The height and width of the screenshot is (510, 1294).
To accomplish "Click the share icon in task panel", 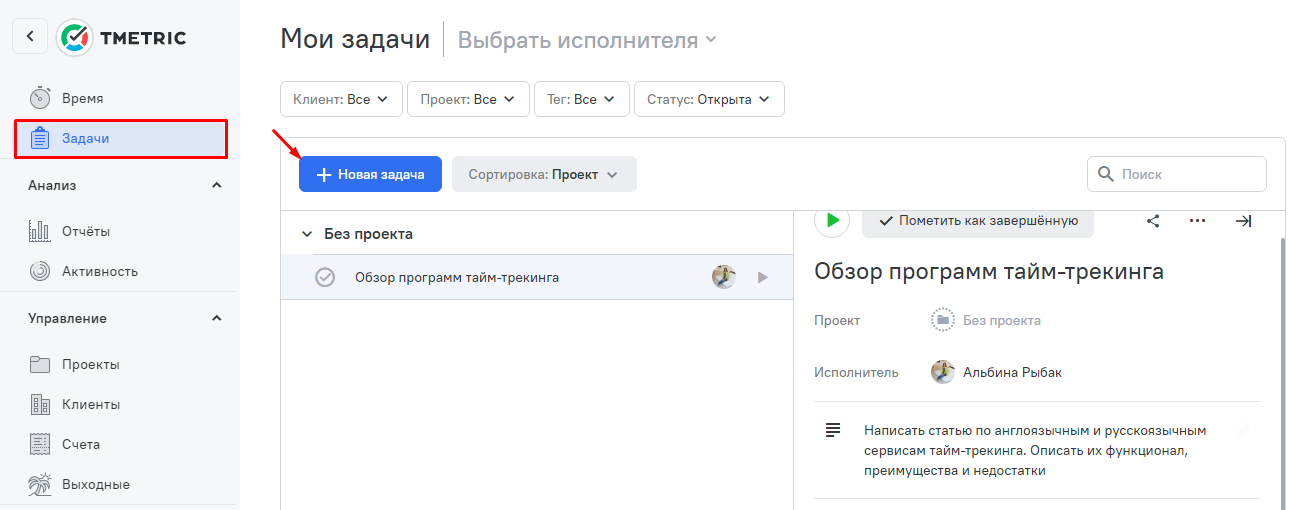I will click(1153, 221).
